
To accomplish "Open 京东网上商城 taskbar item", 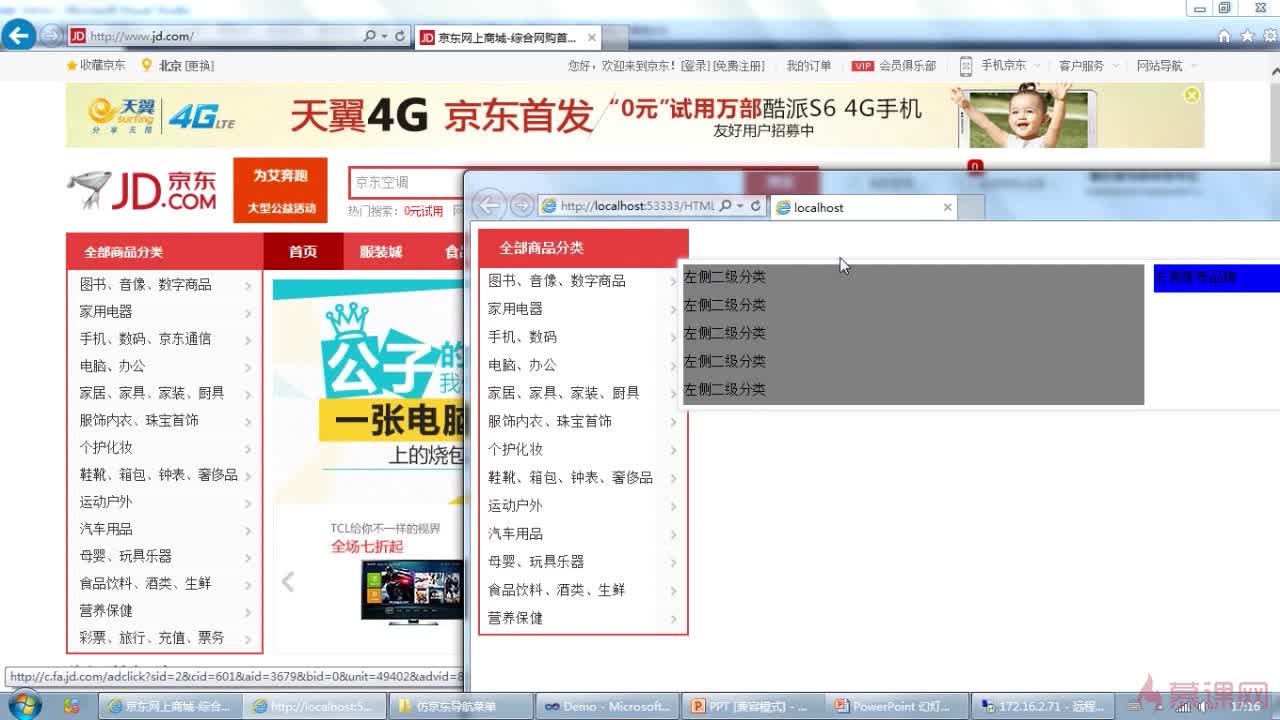I will pyautogui.click(x=170, y=706).
